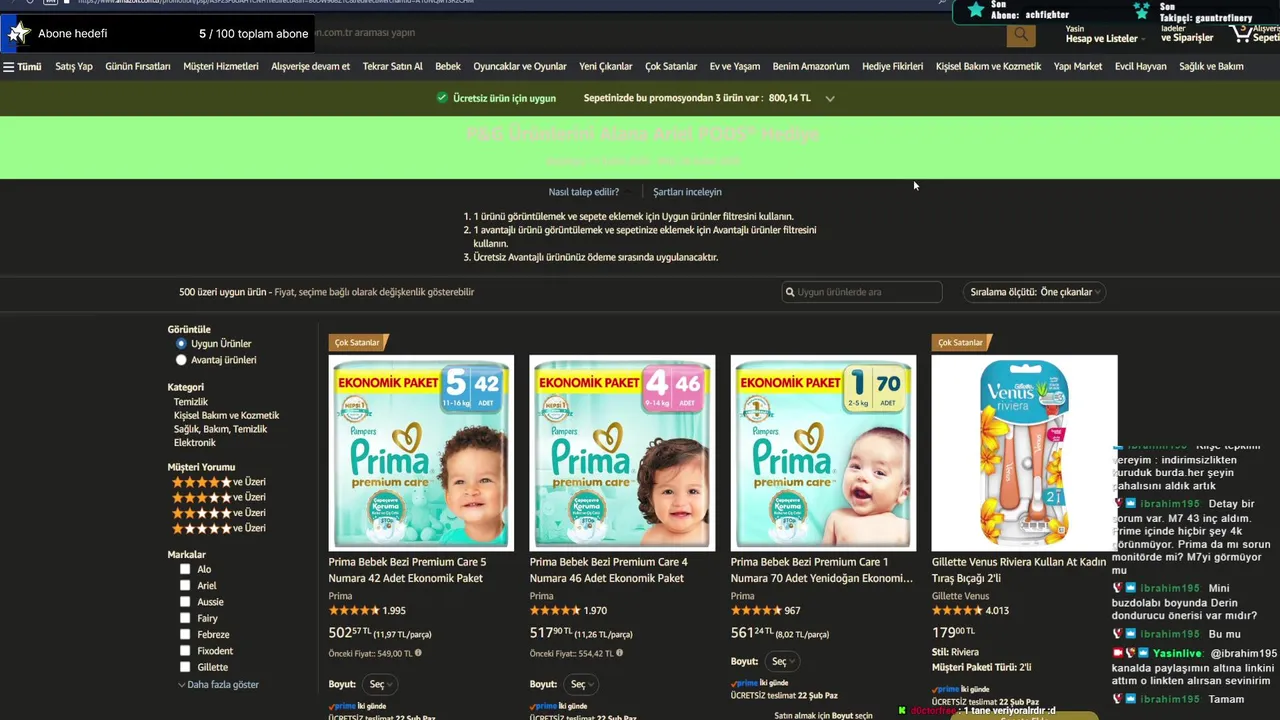Click the search icon in Uygun ürünlerde ara
This screenshot has height=720, width=1280.
click(790, 292)
